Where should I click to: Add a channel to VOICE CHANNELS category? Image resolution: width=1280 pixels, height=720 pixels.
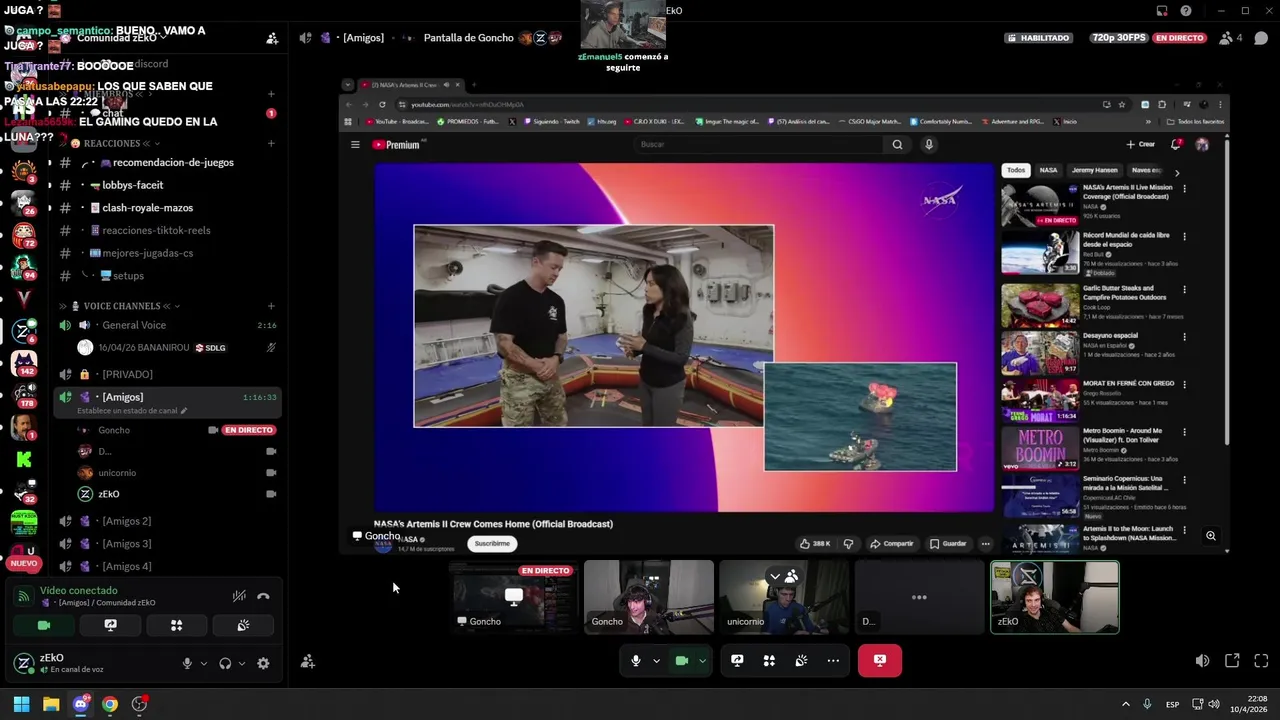[x=271, y=306]
